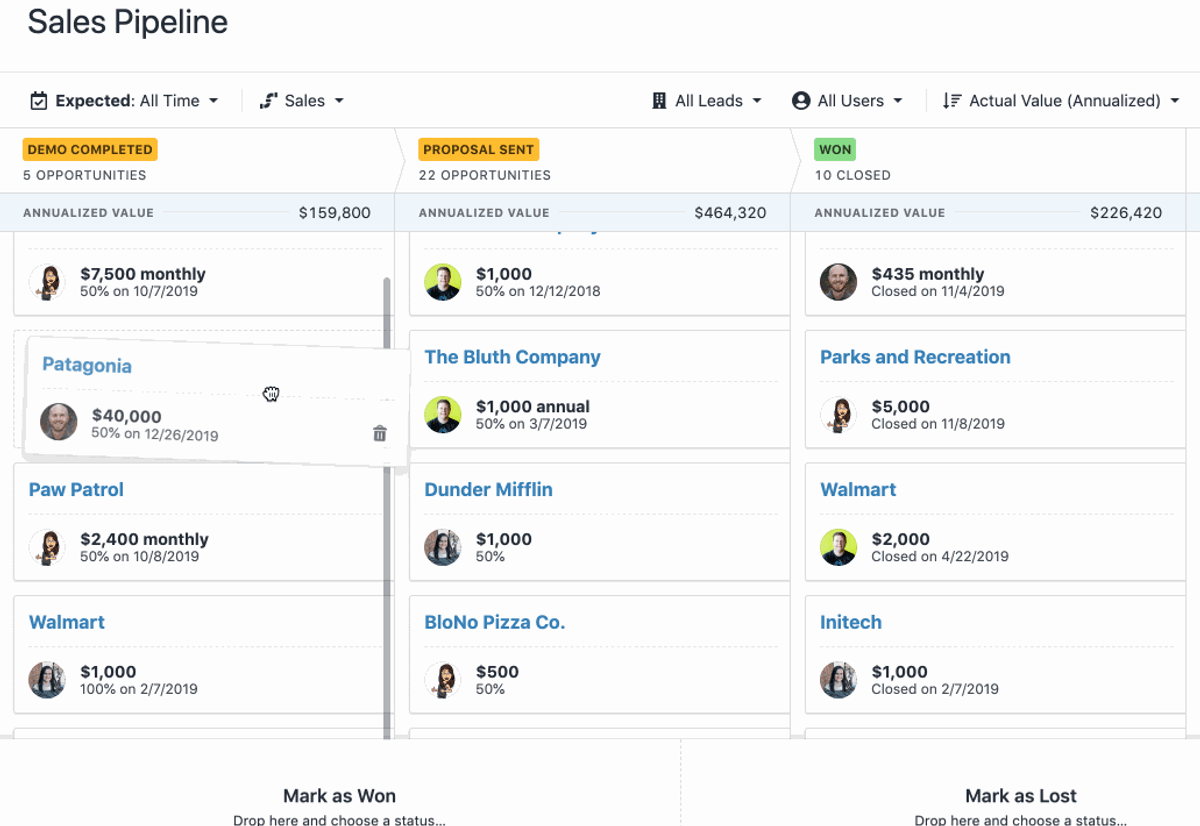Click the $5,000 Parks and Recreation value
The image size is (1200, 826).
tap(901, 407)
